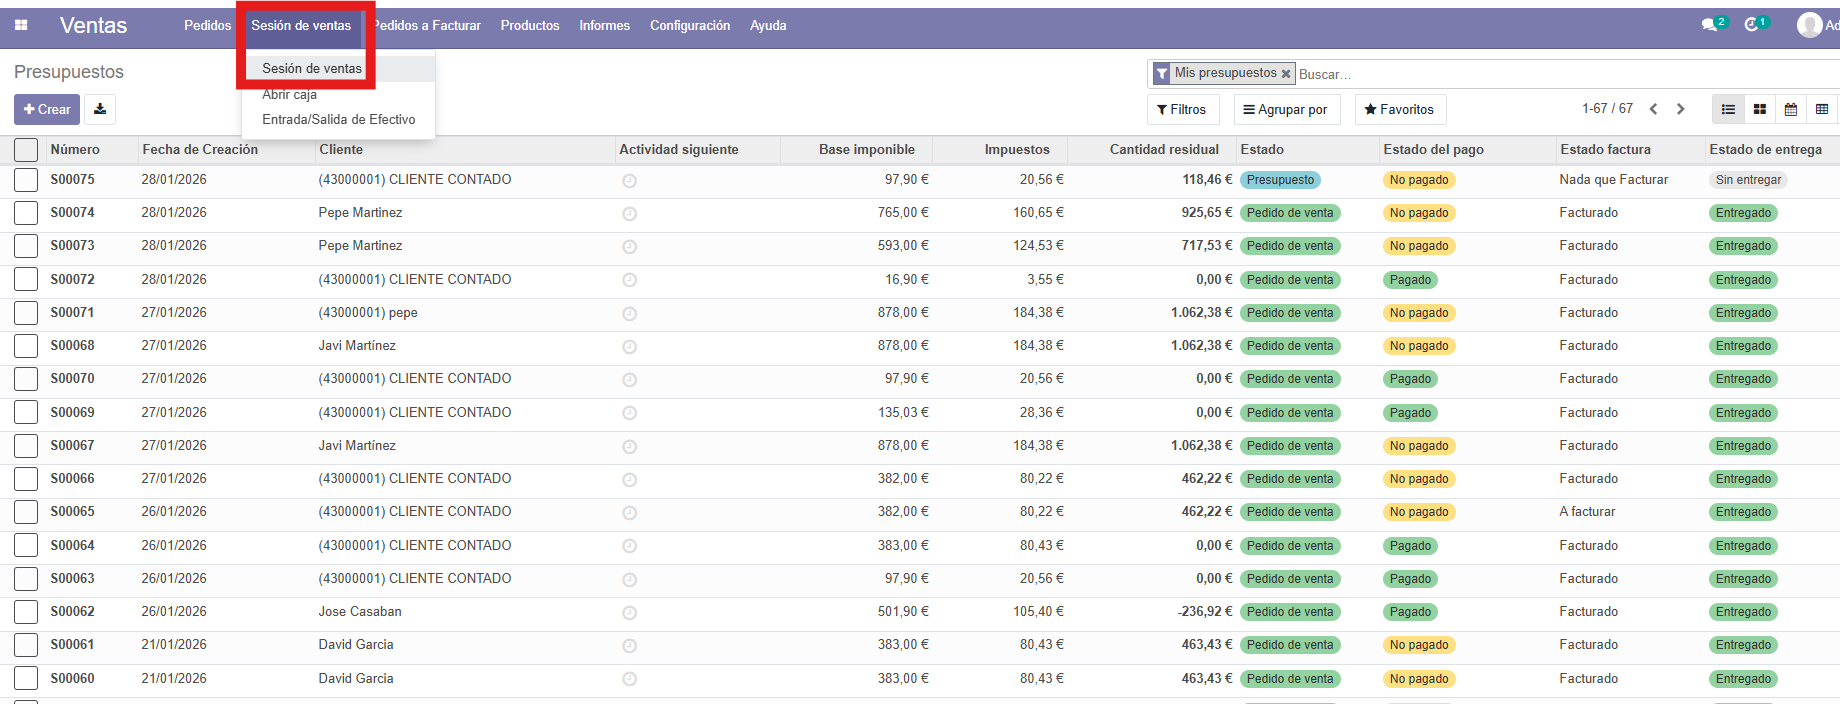Switch to calendar view
The width and height of the screenshot is (1840, 704).
[x=1791, y=109]
